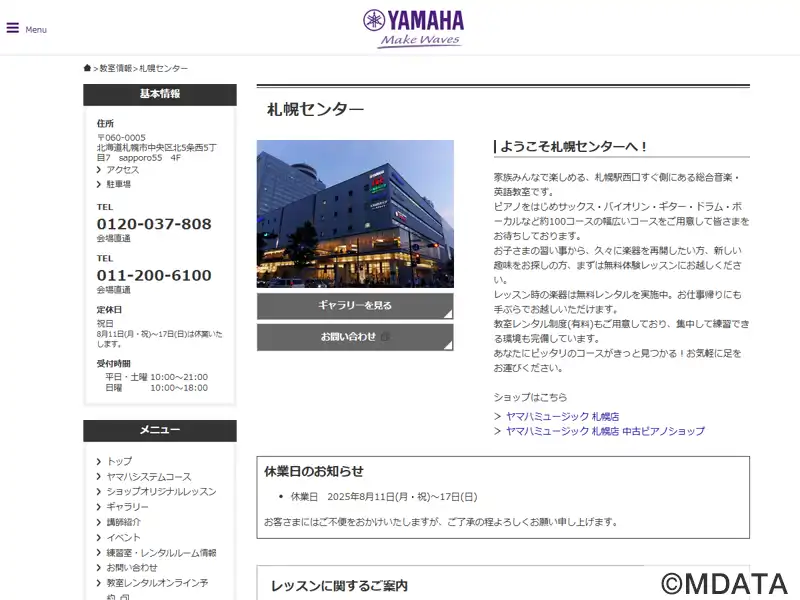Click 平日・土曜 10:00～21:00 hours text
The width and height of the screenshot is (800, 600).
click(157, 377)
